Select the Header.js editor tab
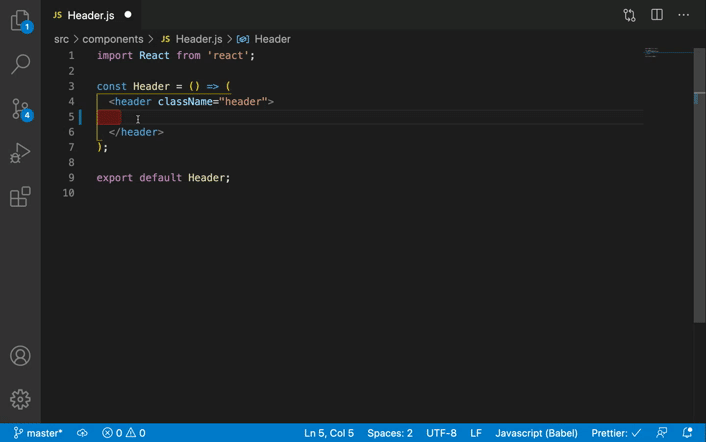The width and height of the screenshot is (706, 442). tap(92, 15)
